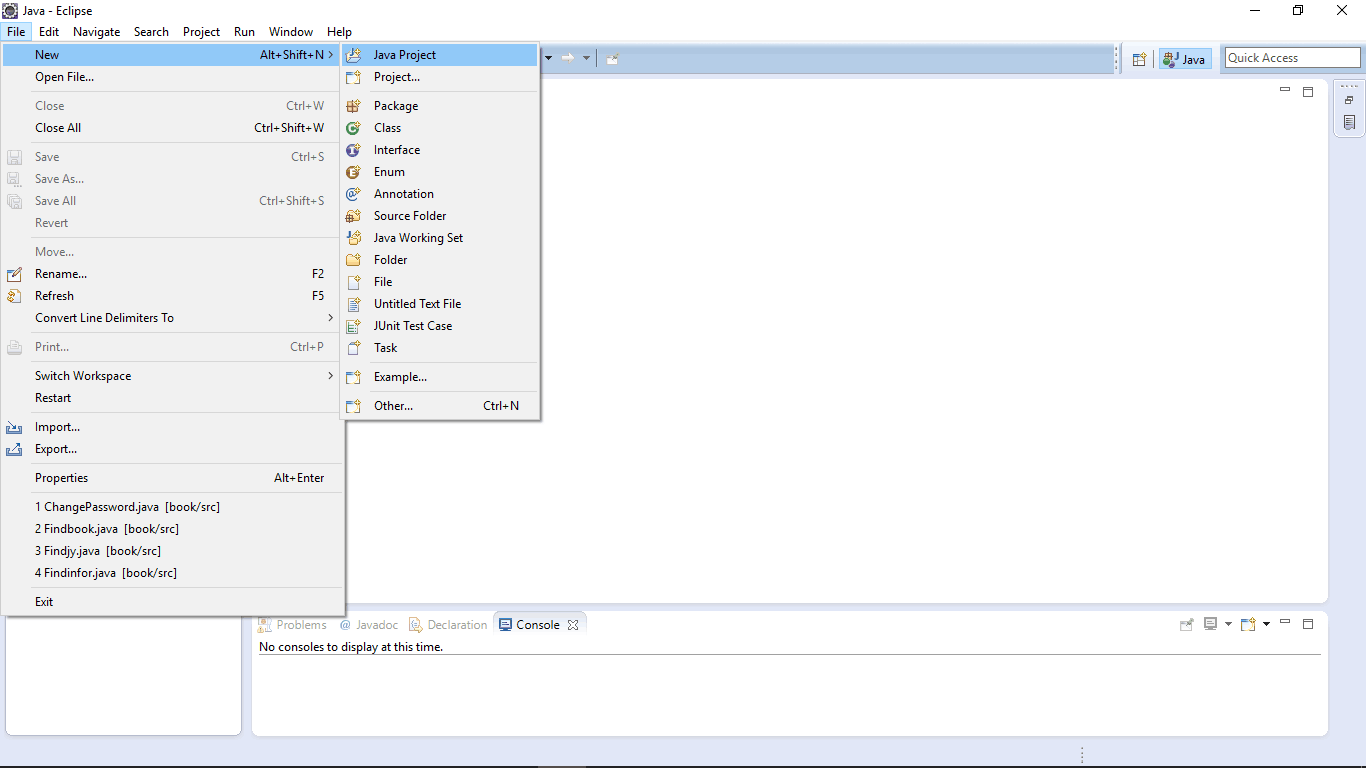Create a new Interface
The width and height of the screenshot is (1366, 768).
tap(440, 150)
